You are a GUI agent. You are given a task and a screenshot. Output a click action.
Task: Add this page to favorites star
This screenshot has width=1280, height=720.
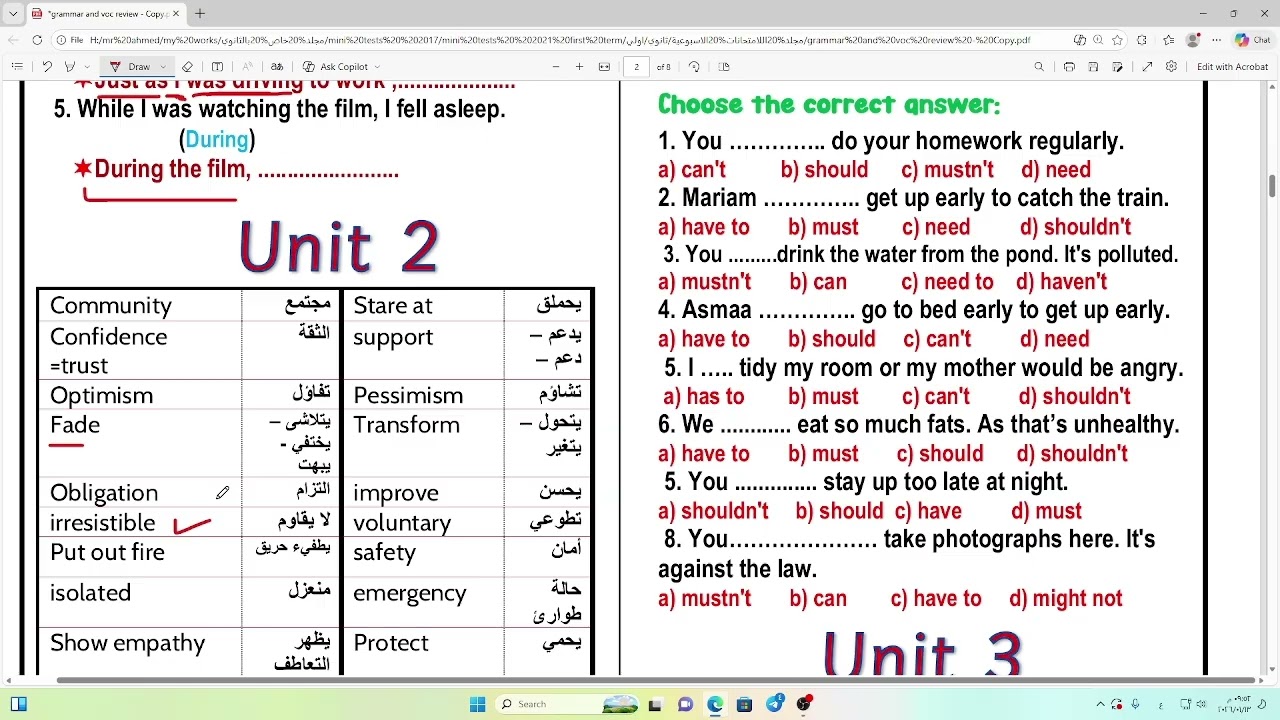[x=1117, y=40]
